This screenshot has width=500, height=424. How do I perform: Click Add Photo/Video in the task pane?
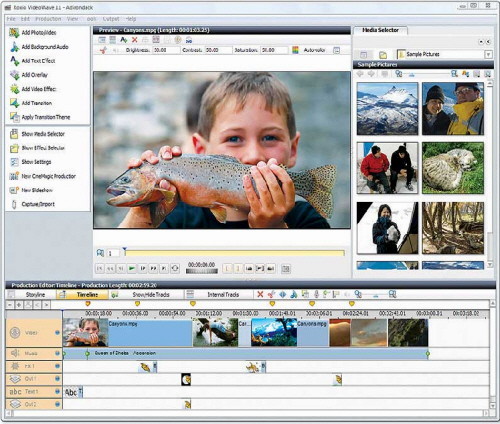tap(33, 33)
